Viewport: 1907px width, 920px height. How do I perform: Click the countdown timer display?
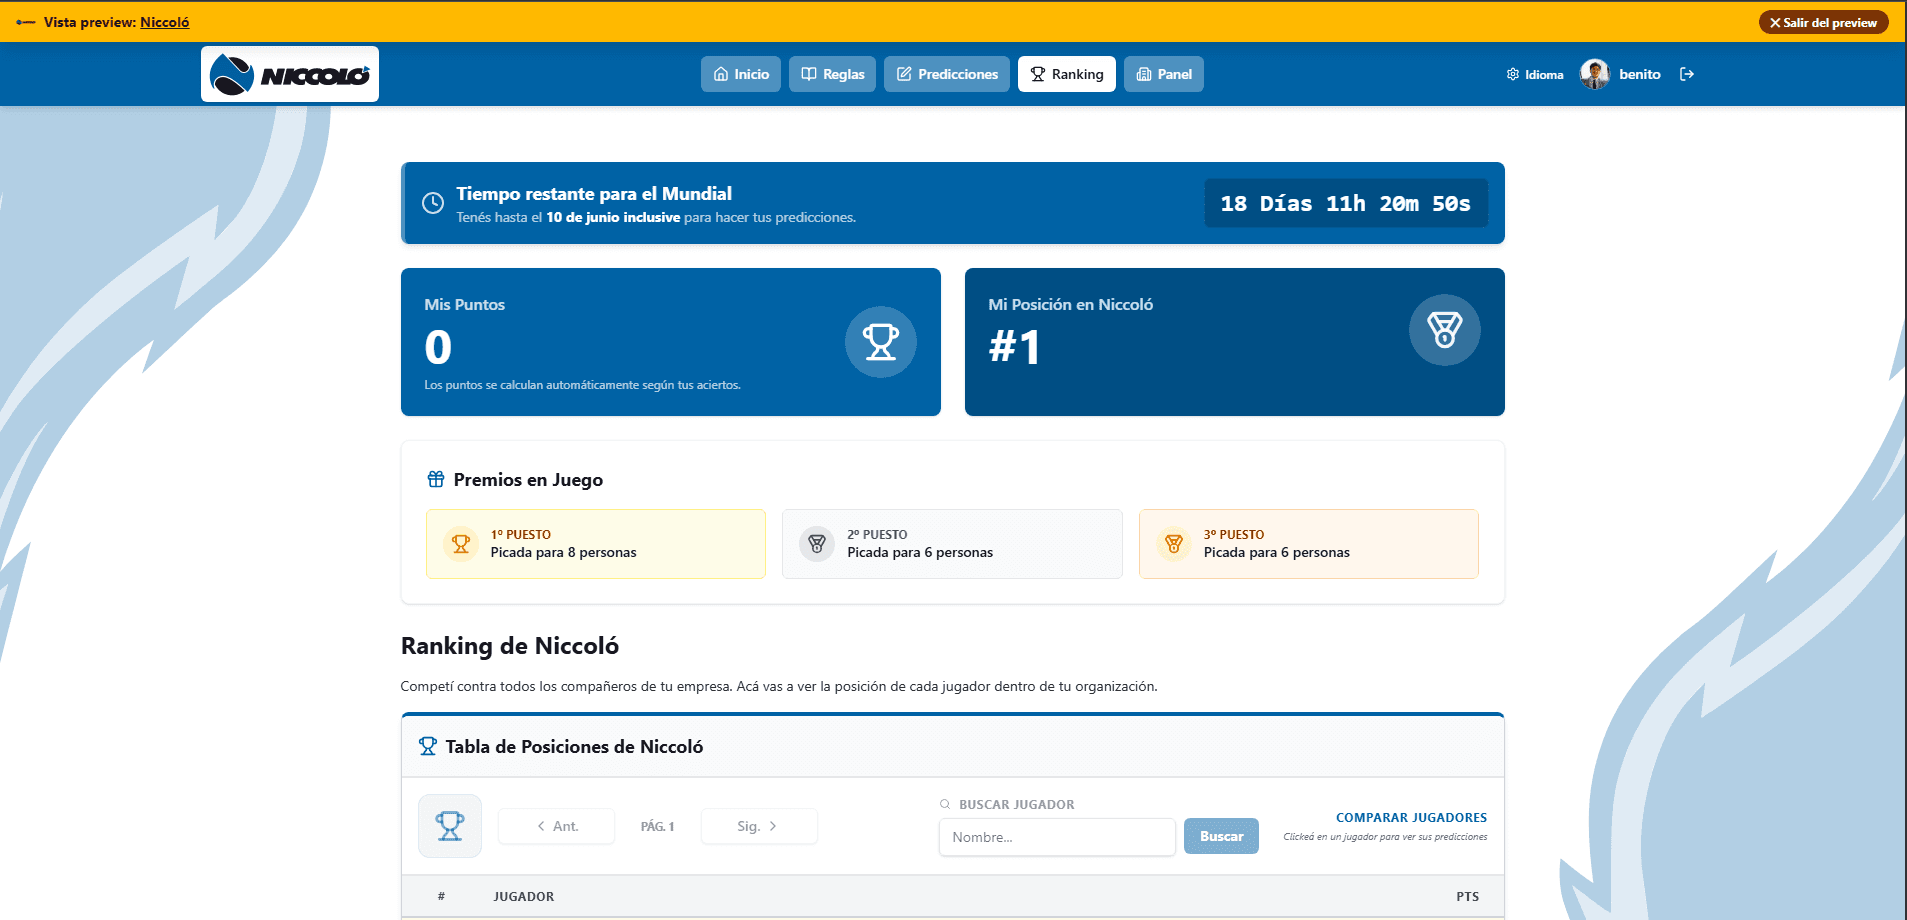click(x=1346, y=203)
